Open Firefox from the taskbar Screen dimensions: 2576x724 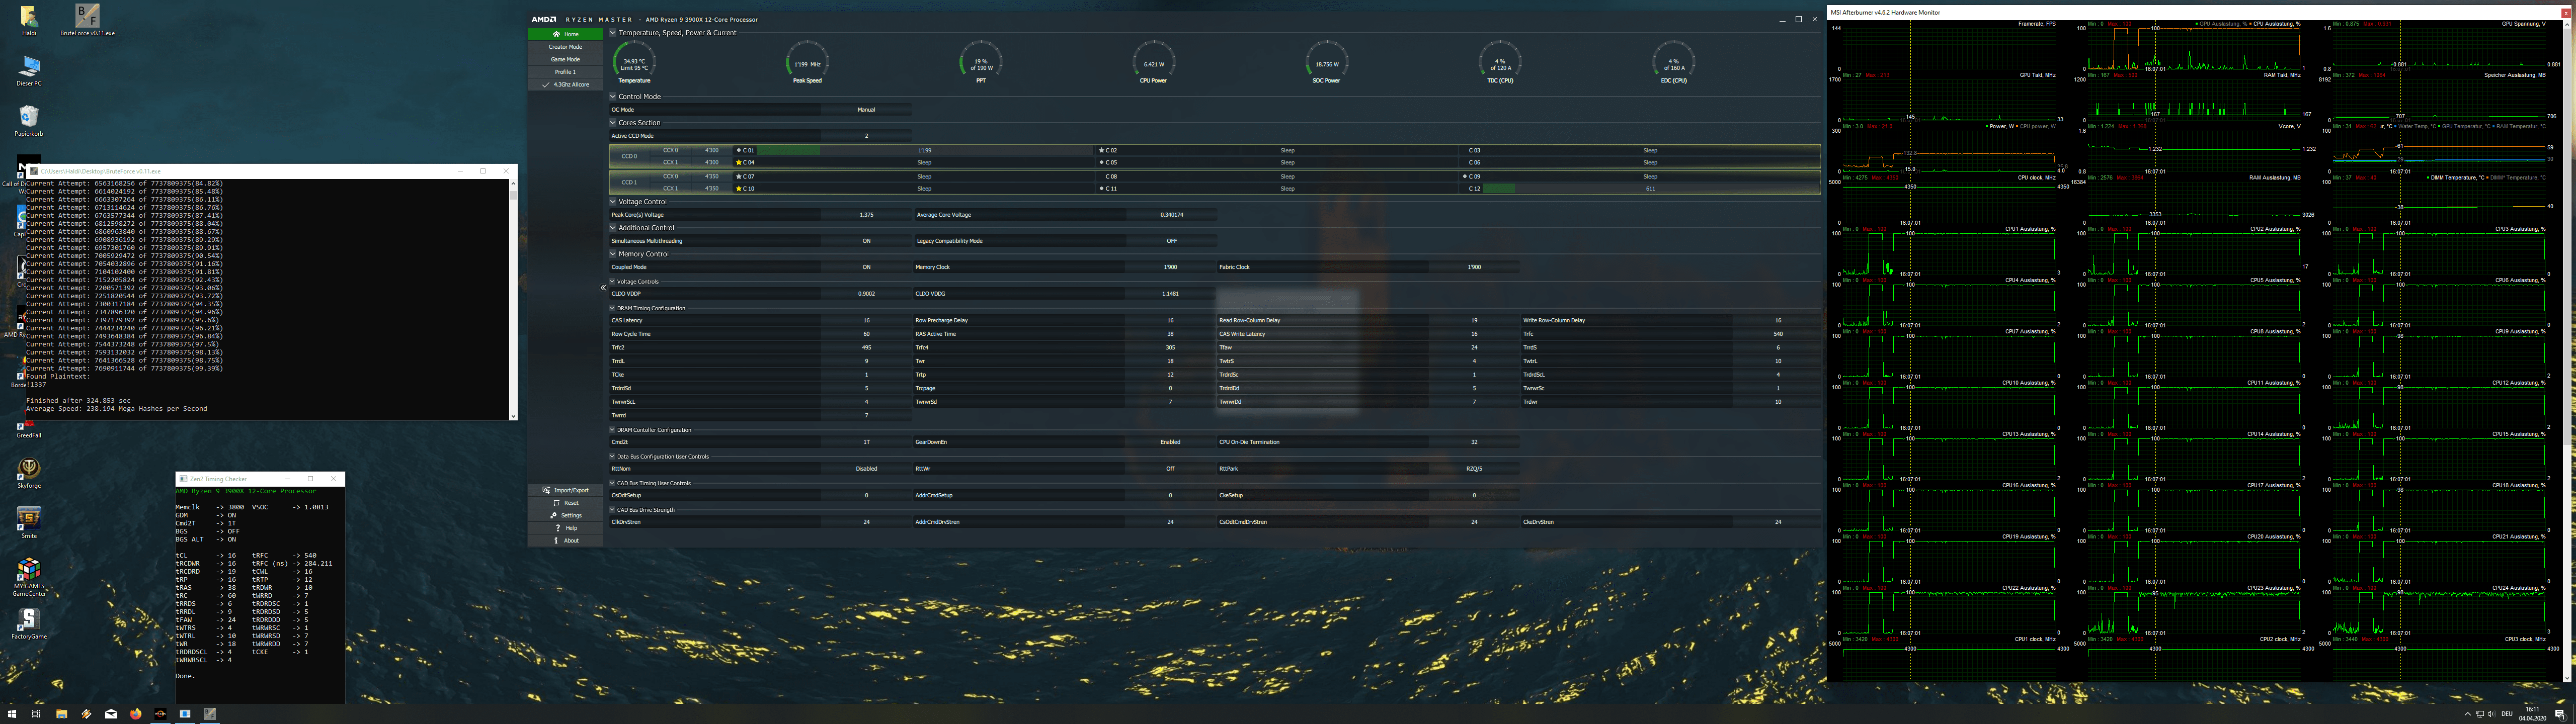click(135, 714)
